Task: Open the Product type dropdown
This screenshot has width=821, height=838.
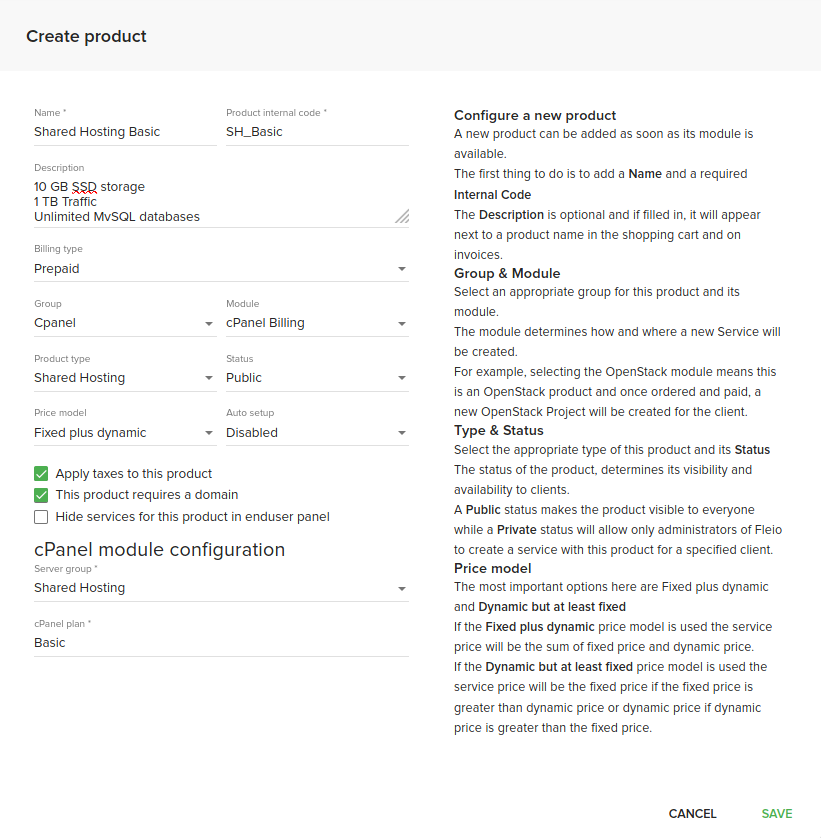Action: (124, 378)
